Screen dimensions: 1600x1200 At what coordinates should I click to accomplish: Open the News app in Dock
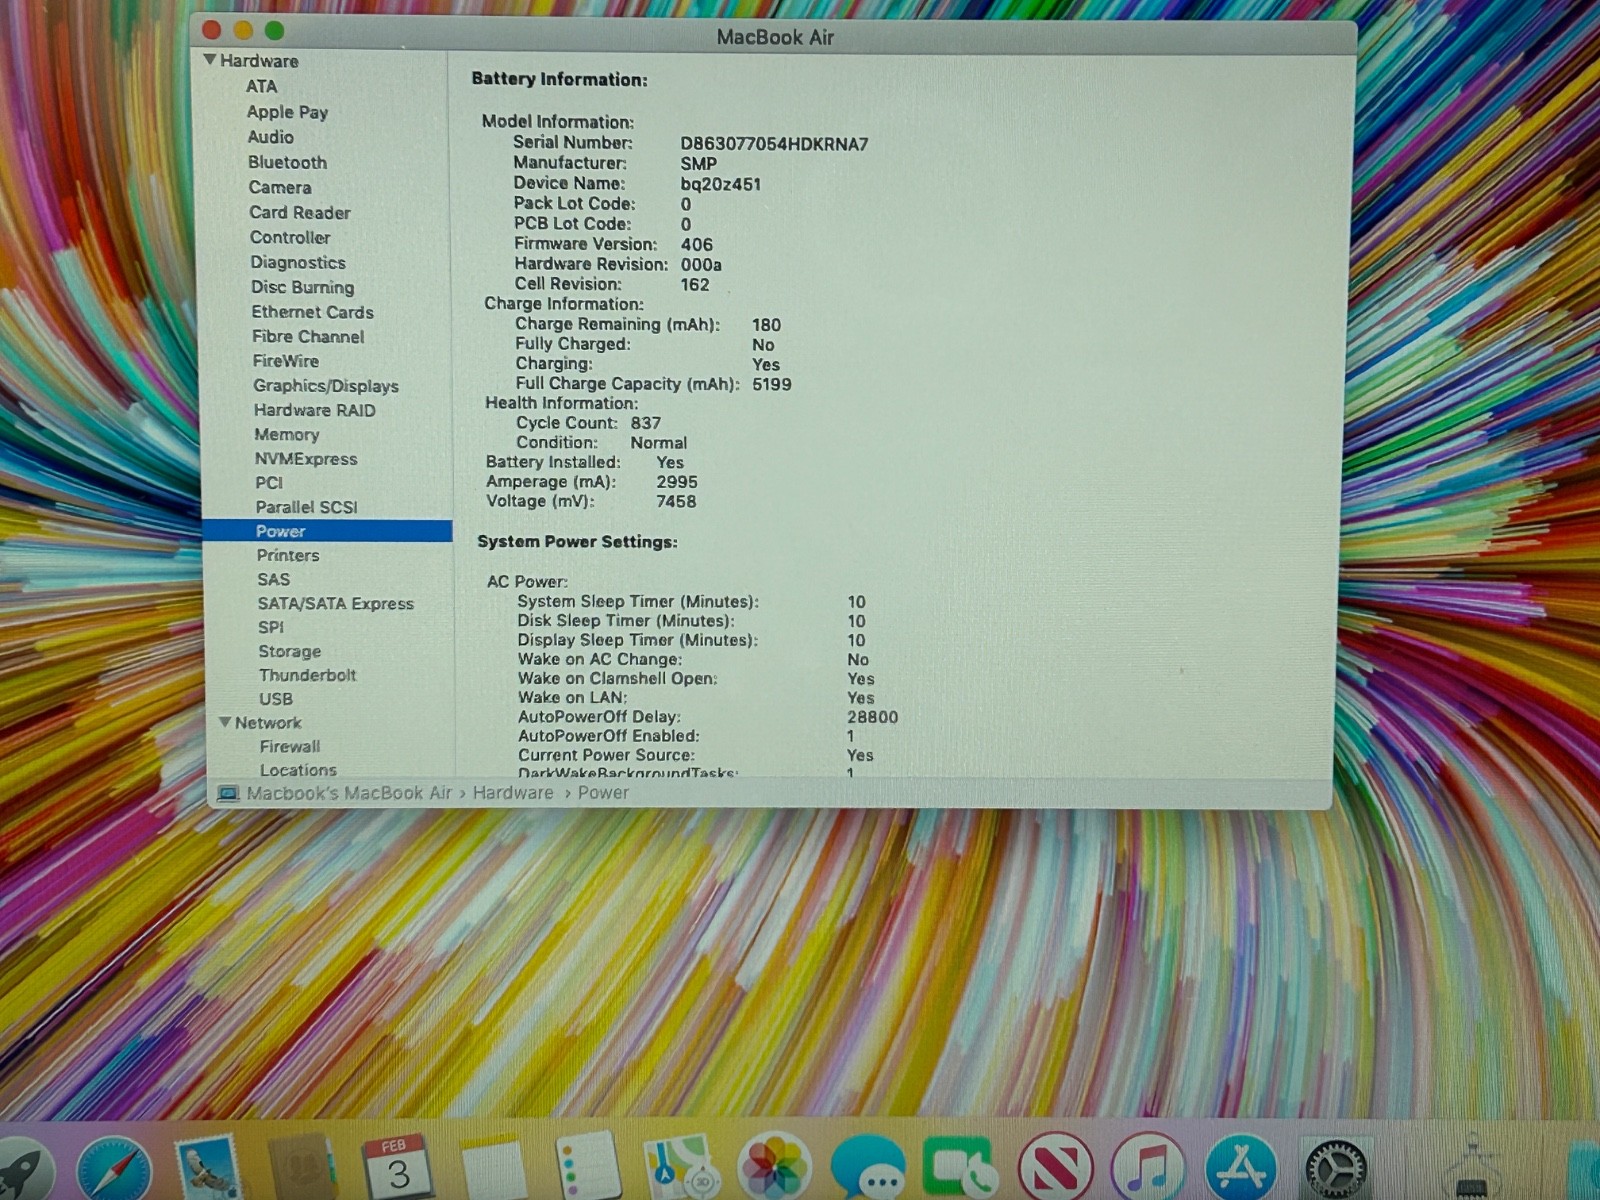click(1055, 1168)
